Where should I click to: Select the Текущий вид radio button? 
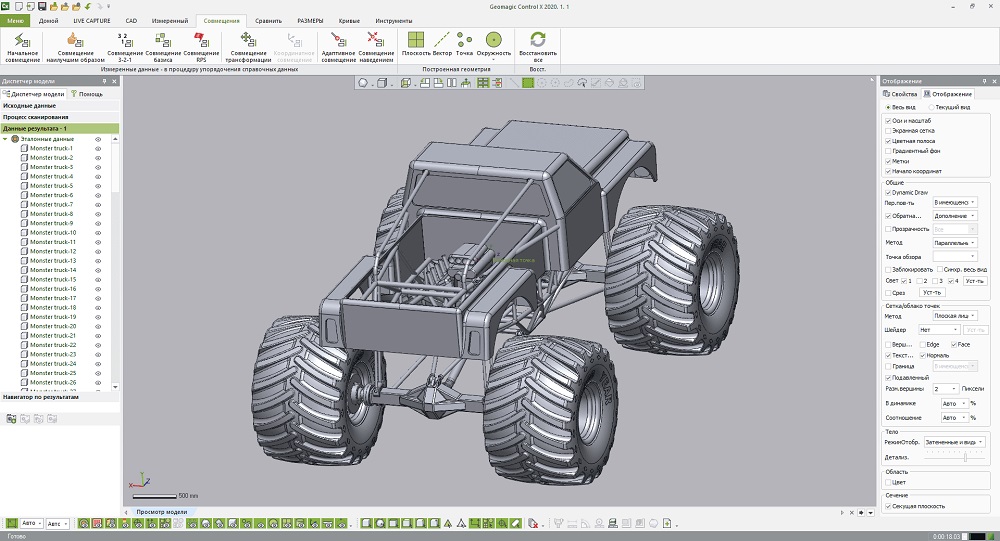click(x=934, y=107)
